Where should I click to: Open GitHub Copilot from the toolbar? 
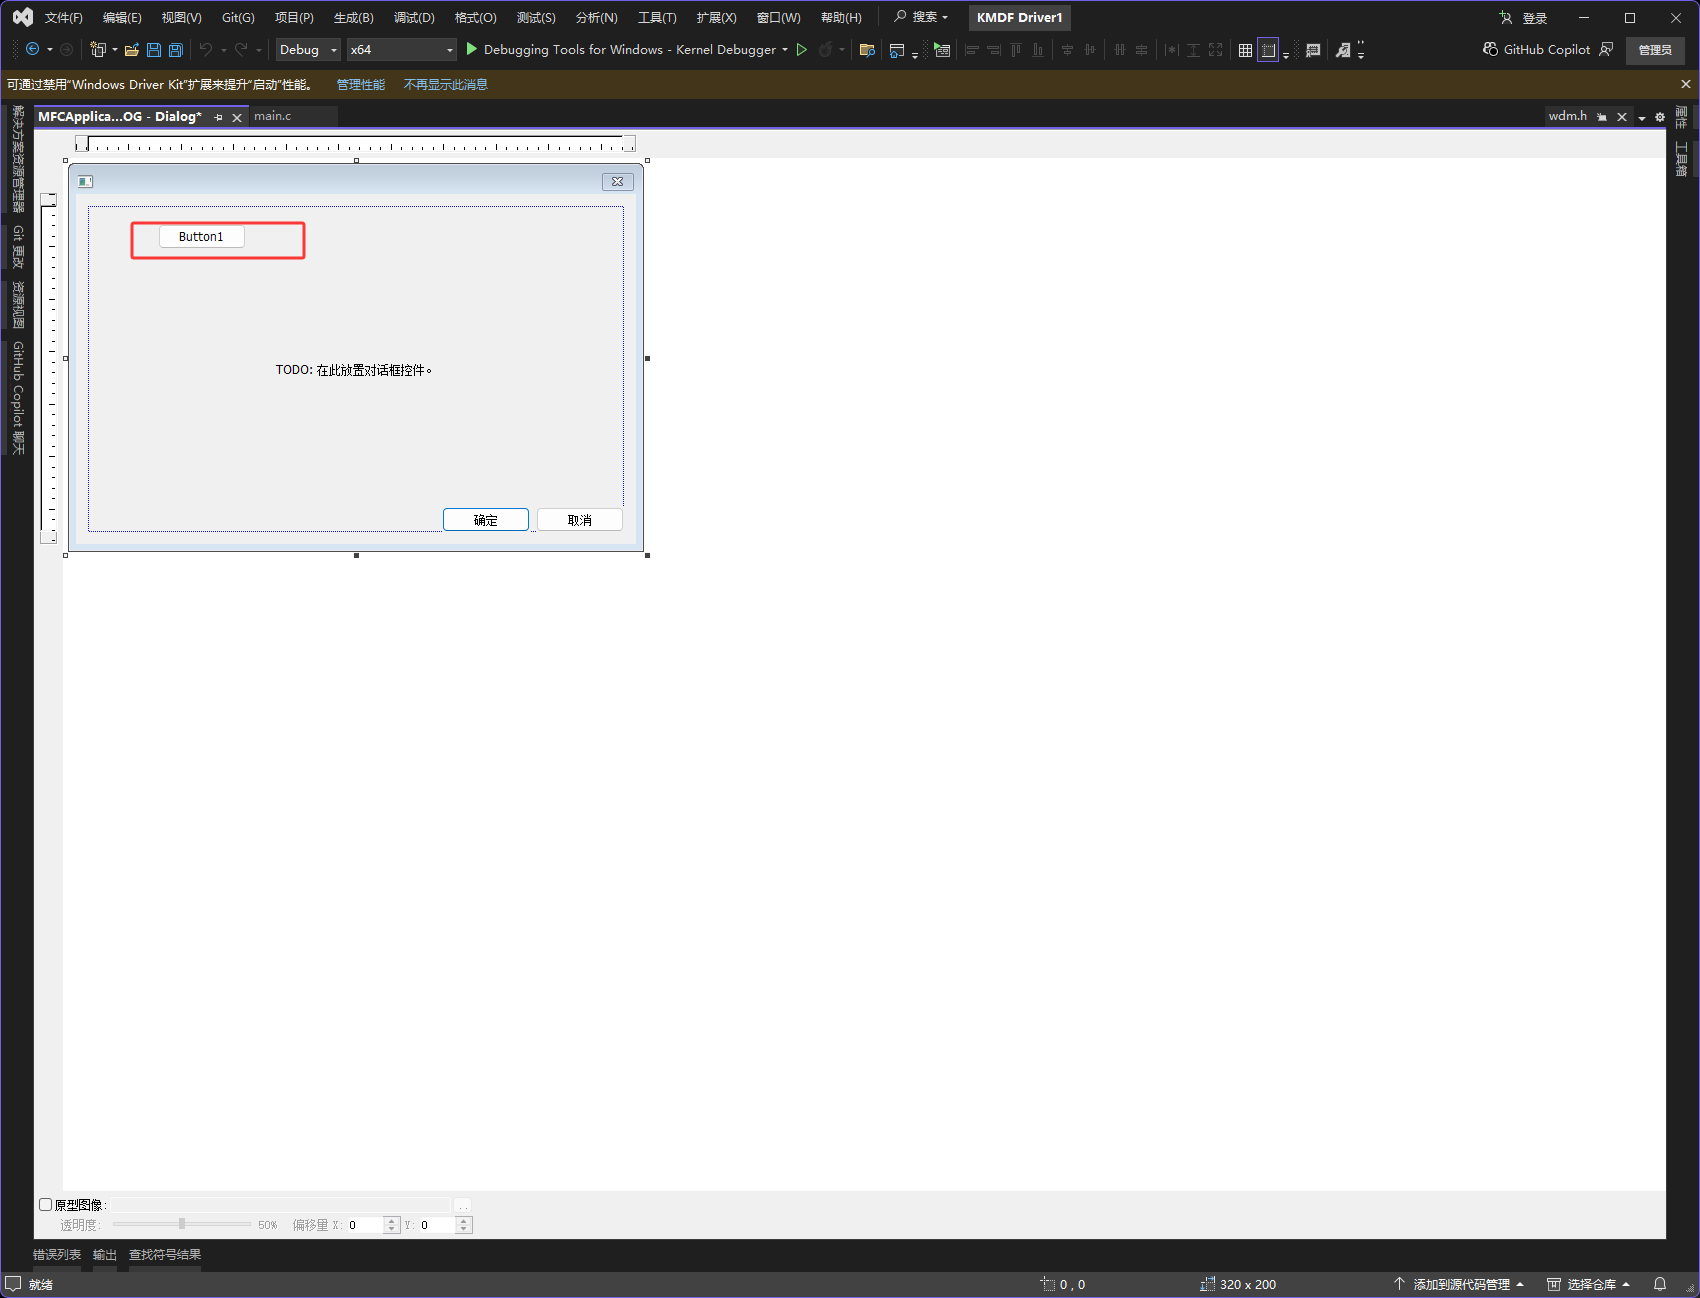1536,49
